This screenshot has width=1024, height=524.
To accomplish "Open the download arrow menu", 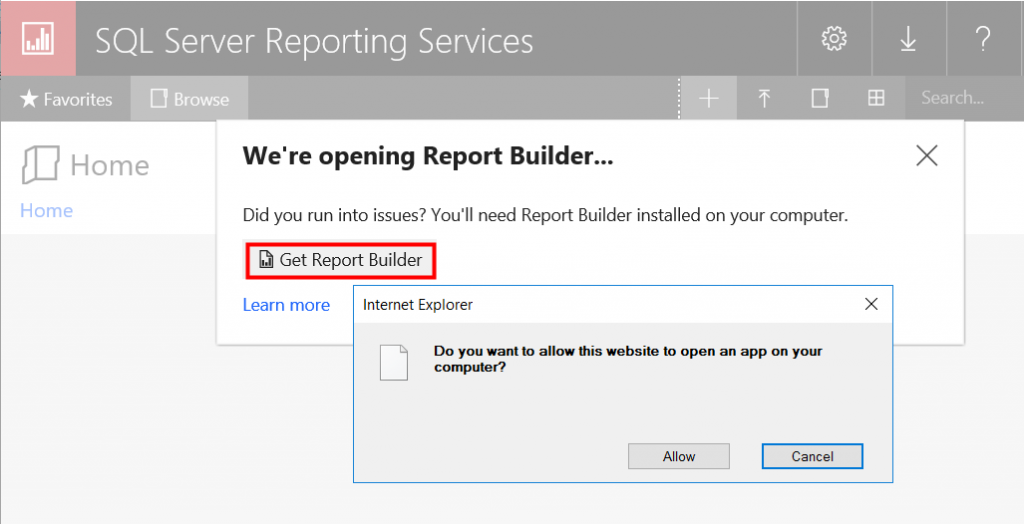I will click(x=908, y=39).
